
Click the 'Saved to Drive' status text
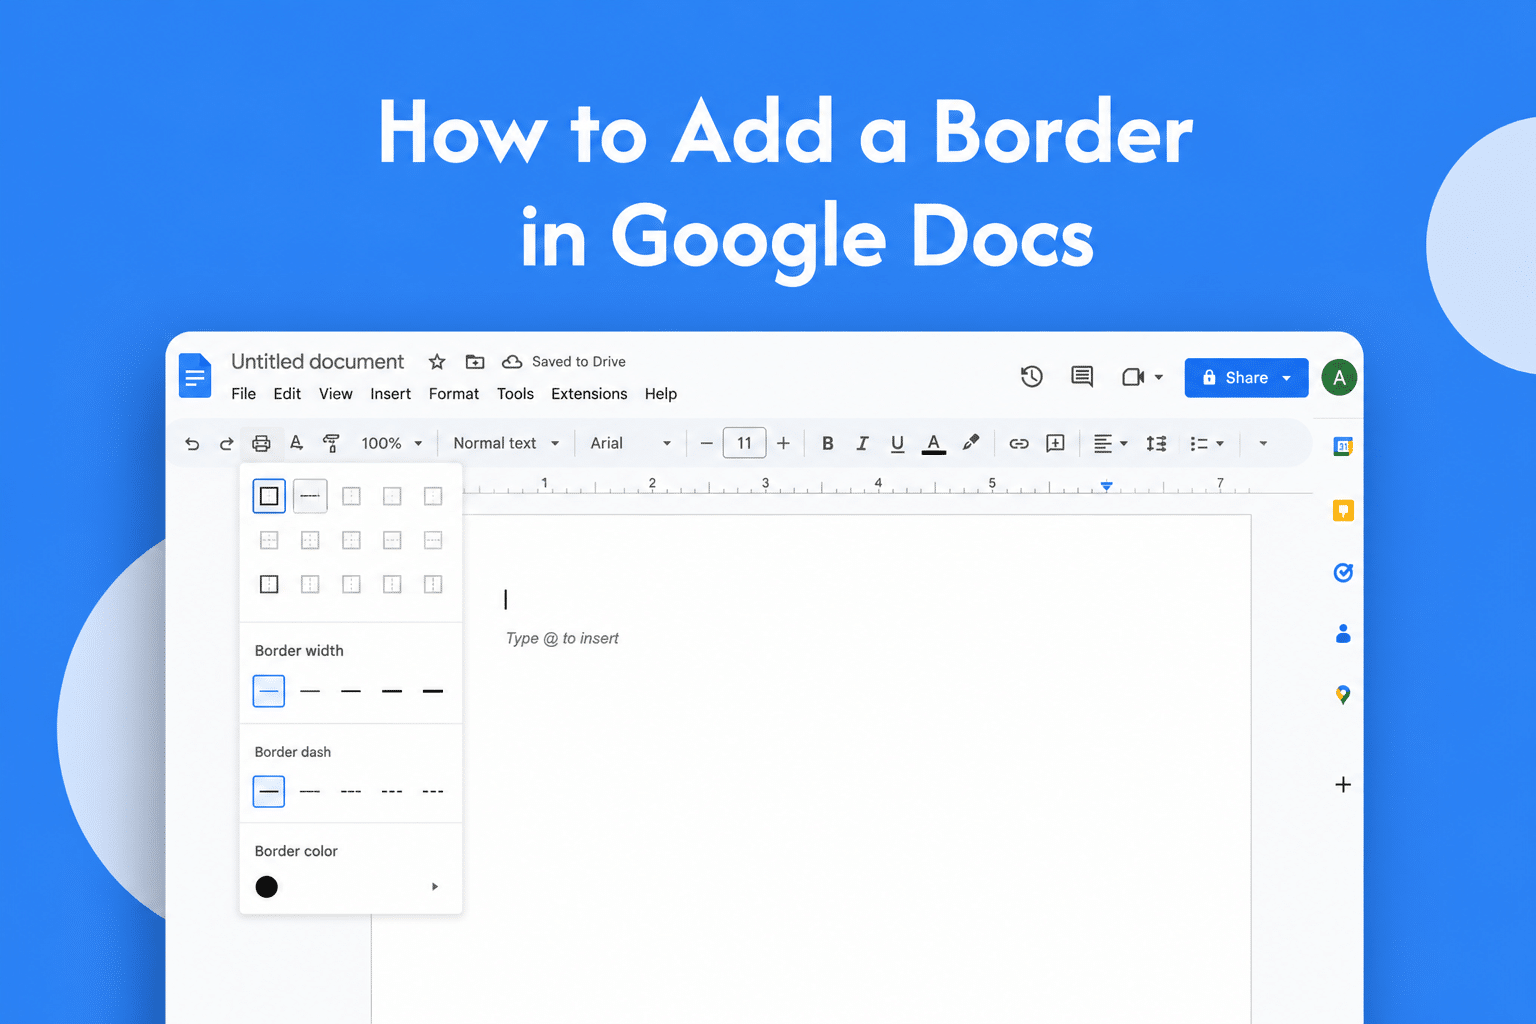579,362
